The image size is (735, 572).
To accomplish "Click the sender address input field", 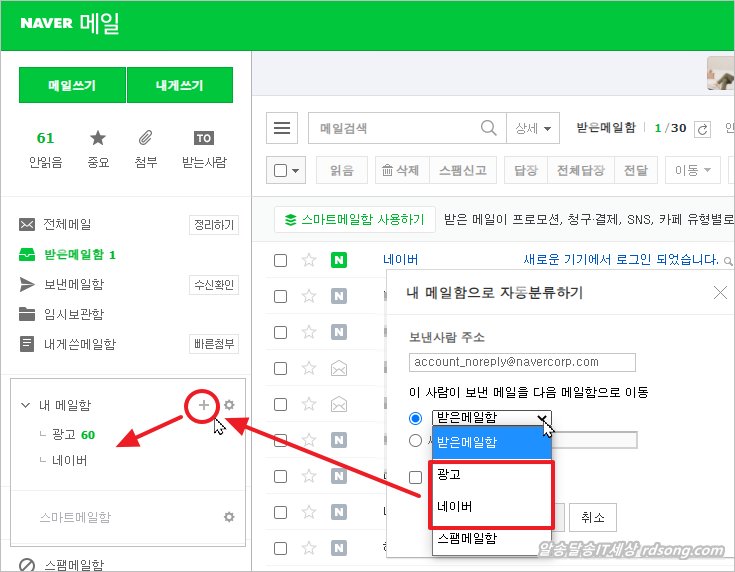I will click(522, 362).
